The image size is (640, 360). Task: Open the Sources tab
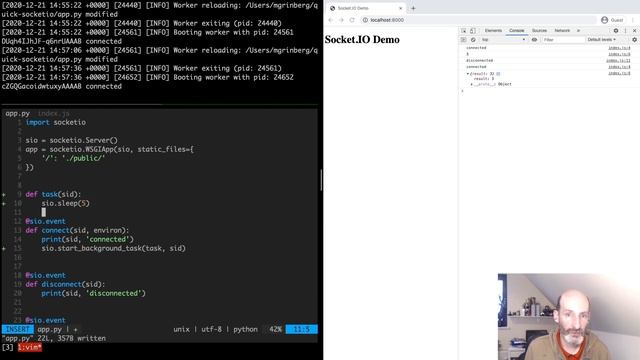click(539, 31)
